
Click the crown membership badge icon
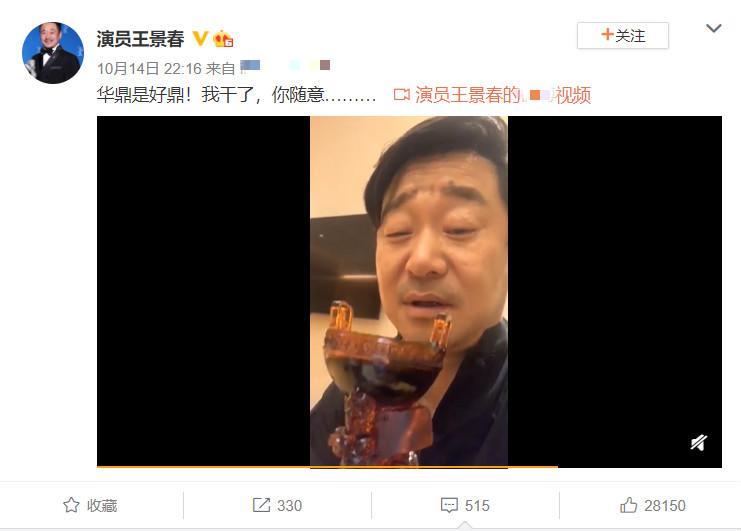223,38
